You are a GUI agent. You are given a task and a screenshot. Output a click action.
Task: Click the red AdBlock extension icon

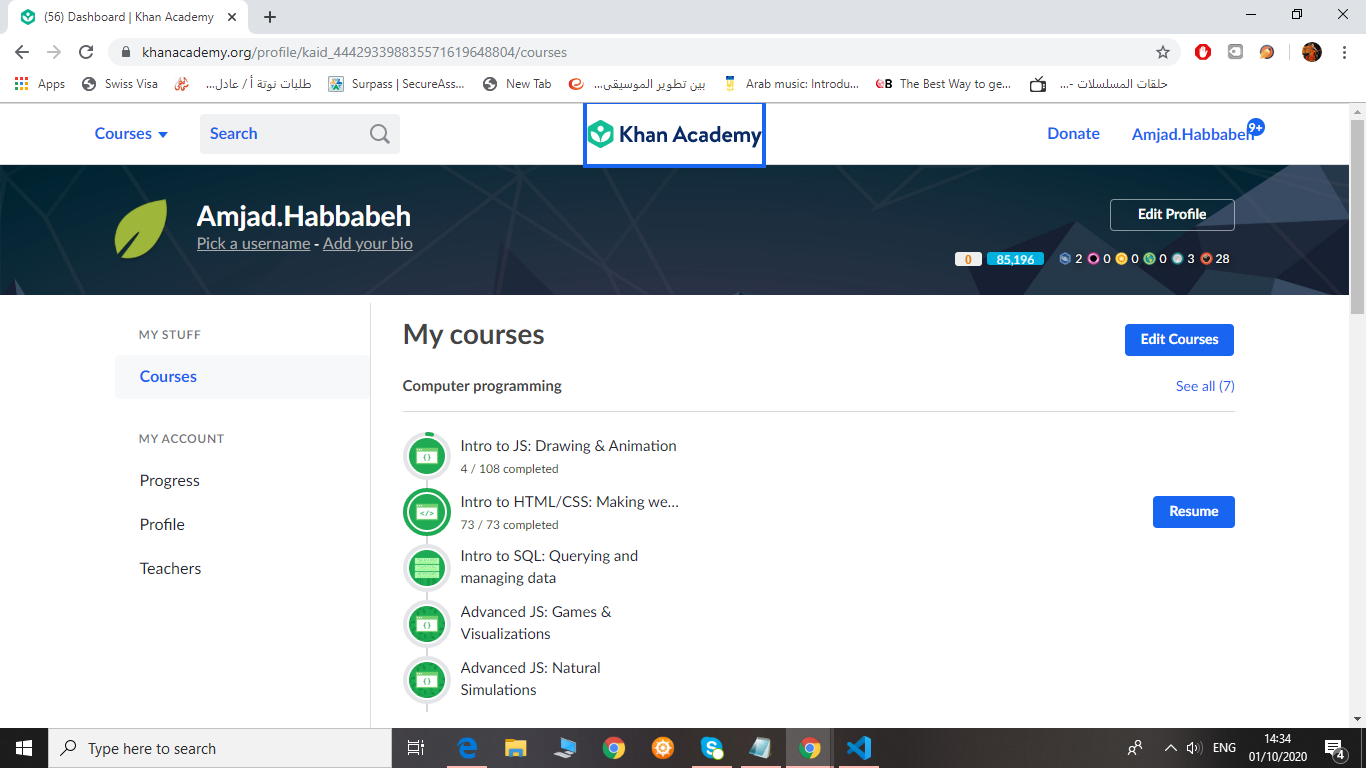(x=1203, y=52)
